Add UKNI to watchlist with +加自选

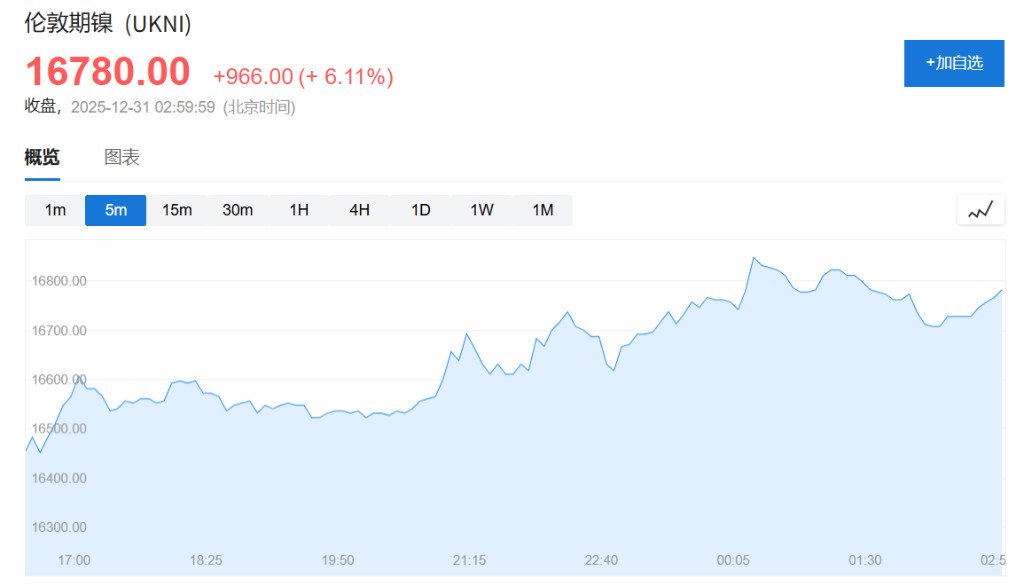pyautogui.click(x=954, y=63)
